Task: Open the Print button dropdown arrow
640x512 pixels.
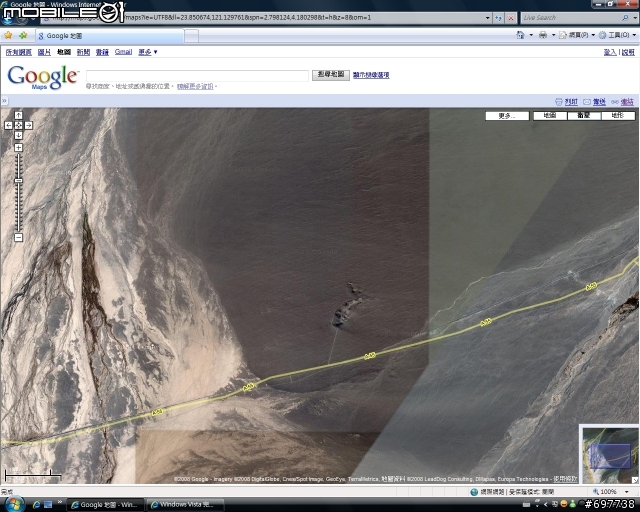Action: click(x=553, y=35)
